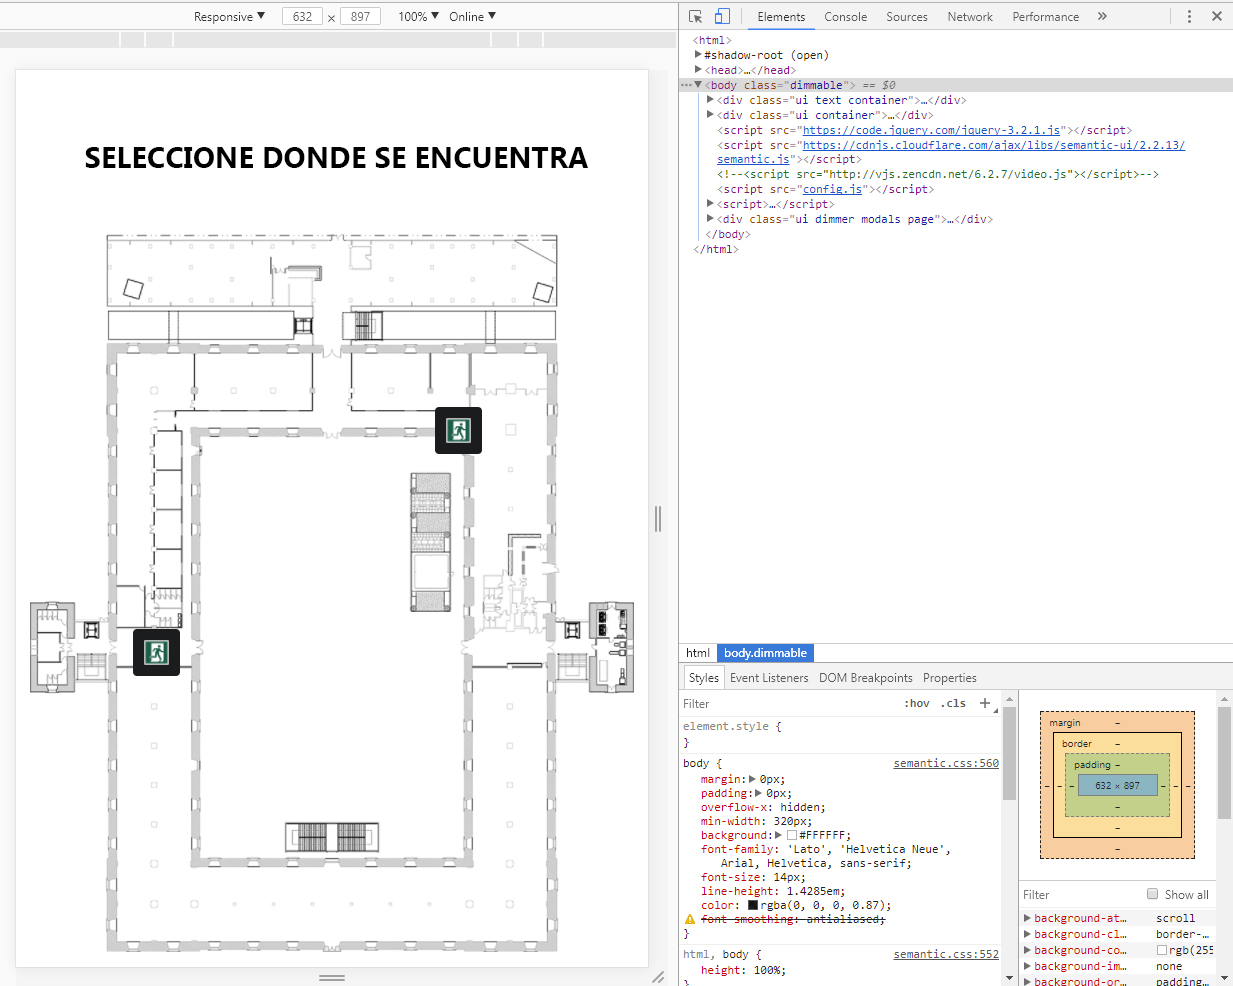Open the Properties sub-tab
The width and height of the screenshot is (1233, 986).
click(x=950, y=677)
